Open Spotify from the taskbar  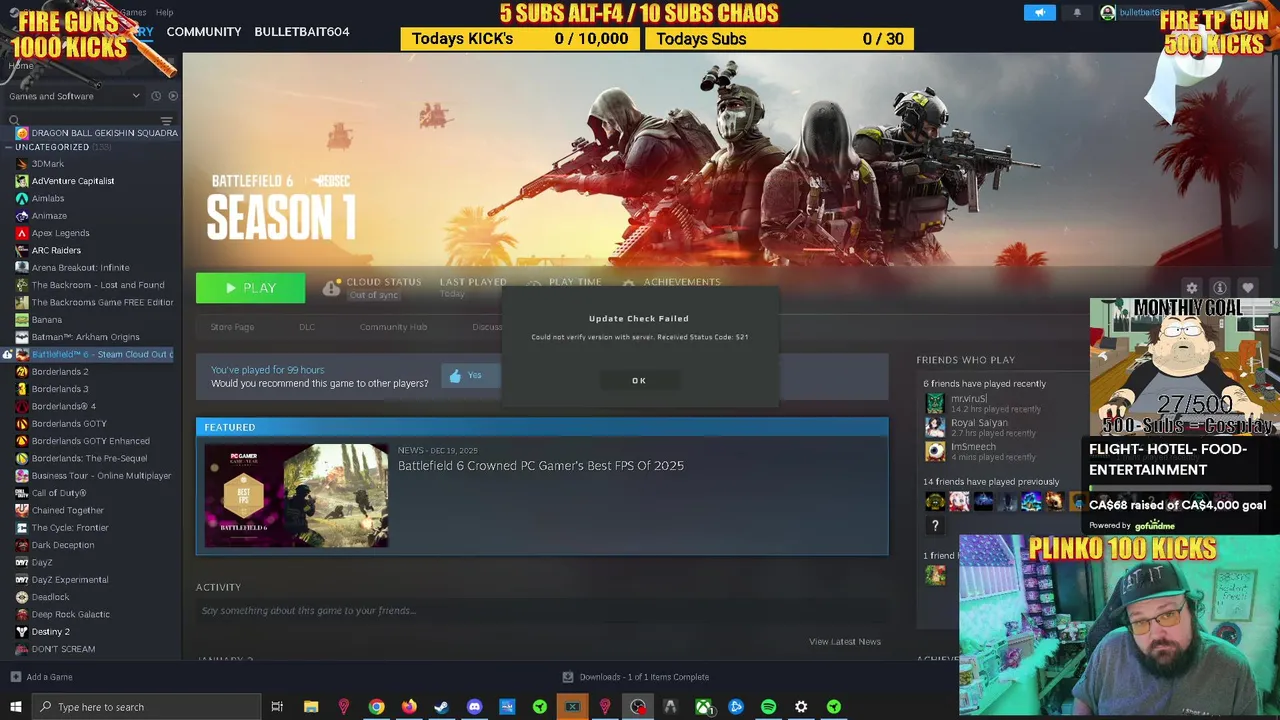(x=768, y=707)
